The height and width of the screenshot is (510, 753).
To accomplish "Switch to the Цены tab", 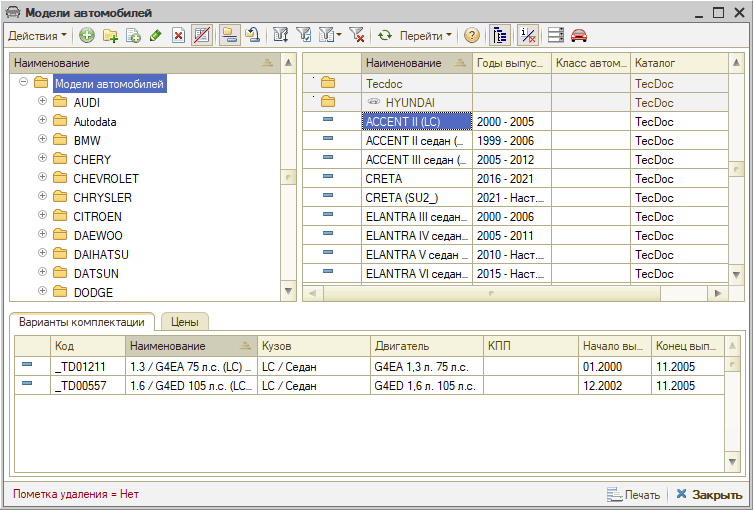I will [185, 322].
